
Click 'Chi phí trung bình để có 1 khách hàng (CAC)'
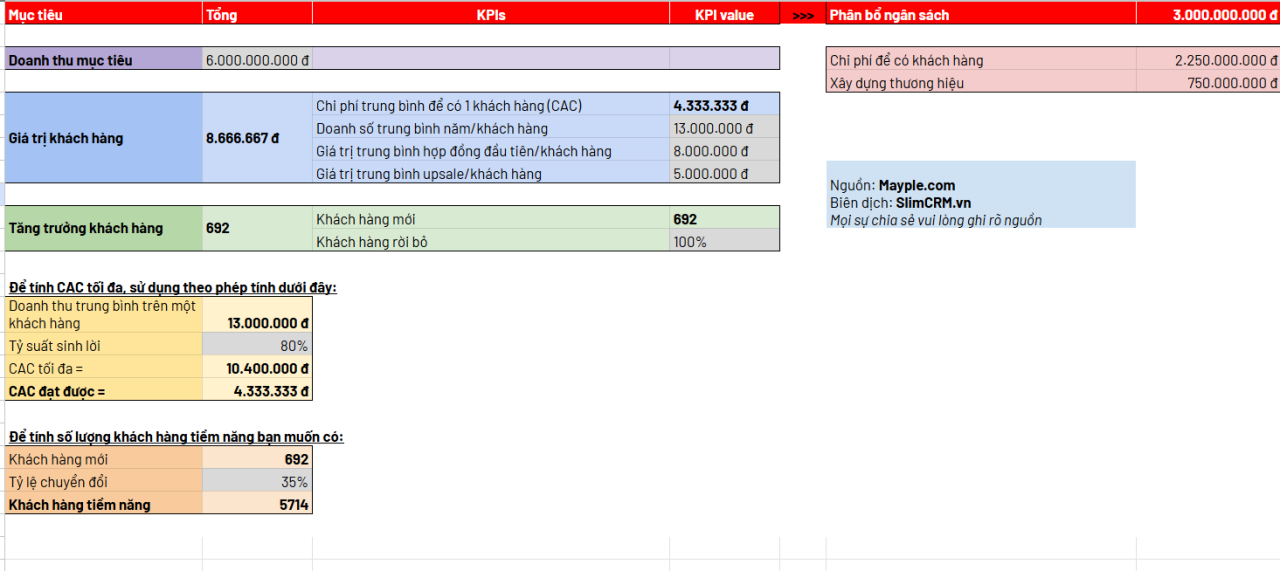[491, 105]
